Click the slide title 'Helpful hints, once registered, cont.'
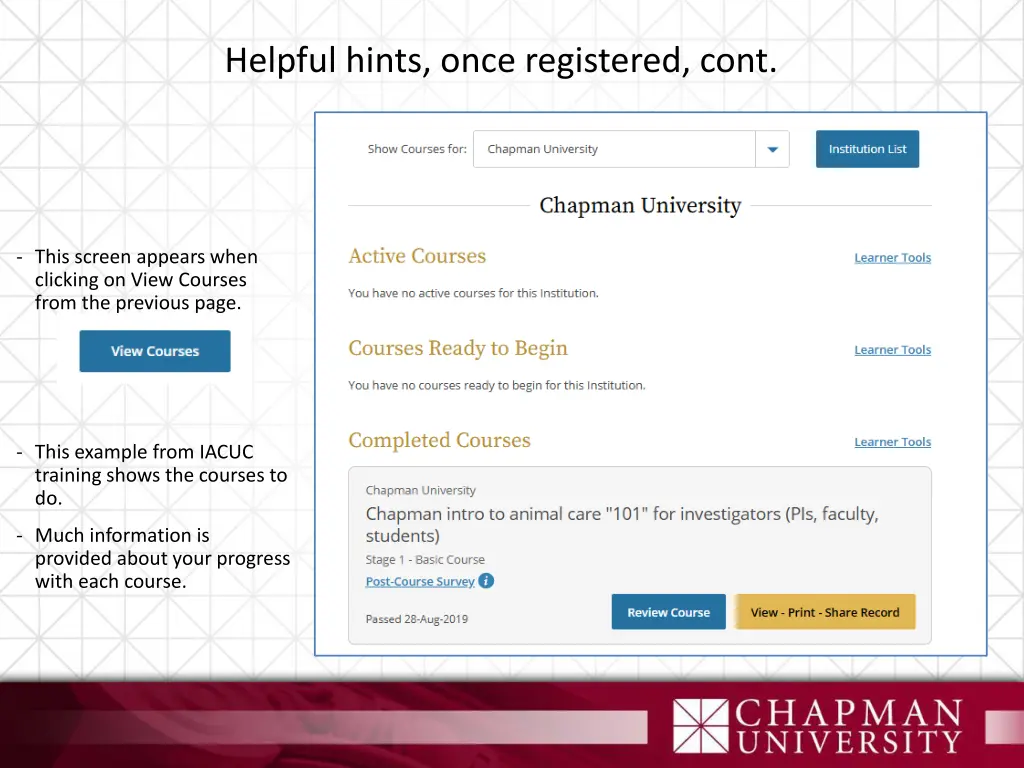The image size is (1024, 768). 501,61
